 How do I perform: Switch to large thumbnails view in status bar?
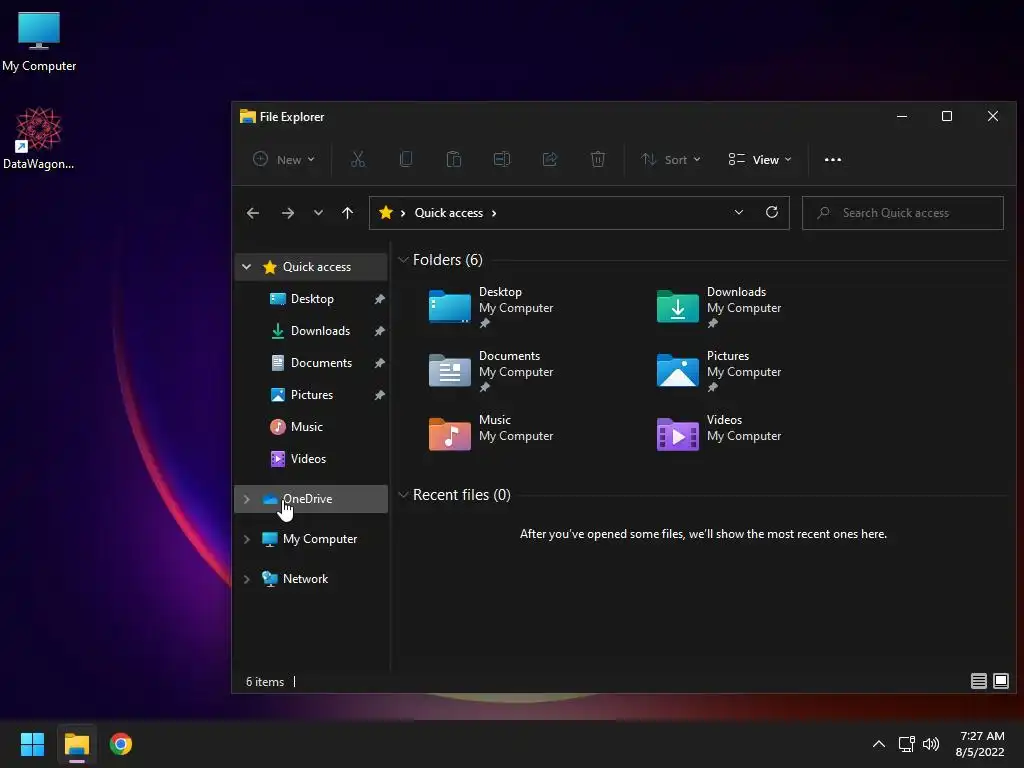[x=1000, y=681]
